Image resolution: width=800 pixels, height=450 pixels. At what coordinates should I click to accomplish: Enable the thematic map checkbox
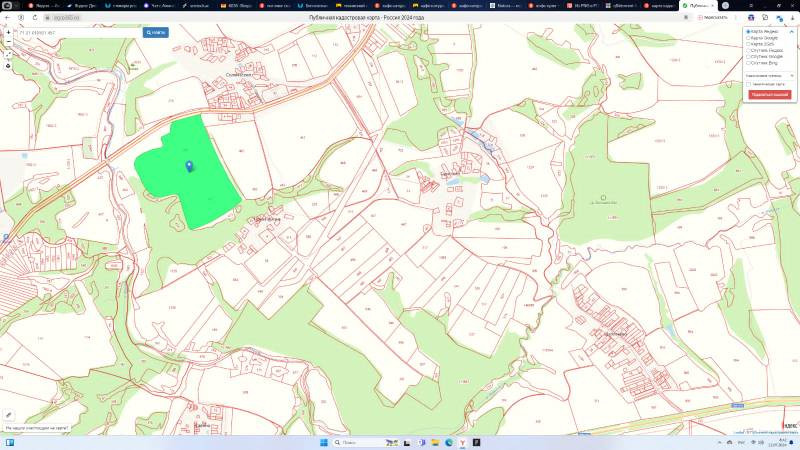pyautogui.click(x=749, y=84)
